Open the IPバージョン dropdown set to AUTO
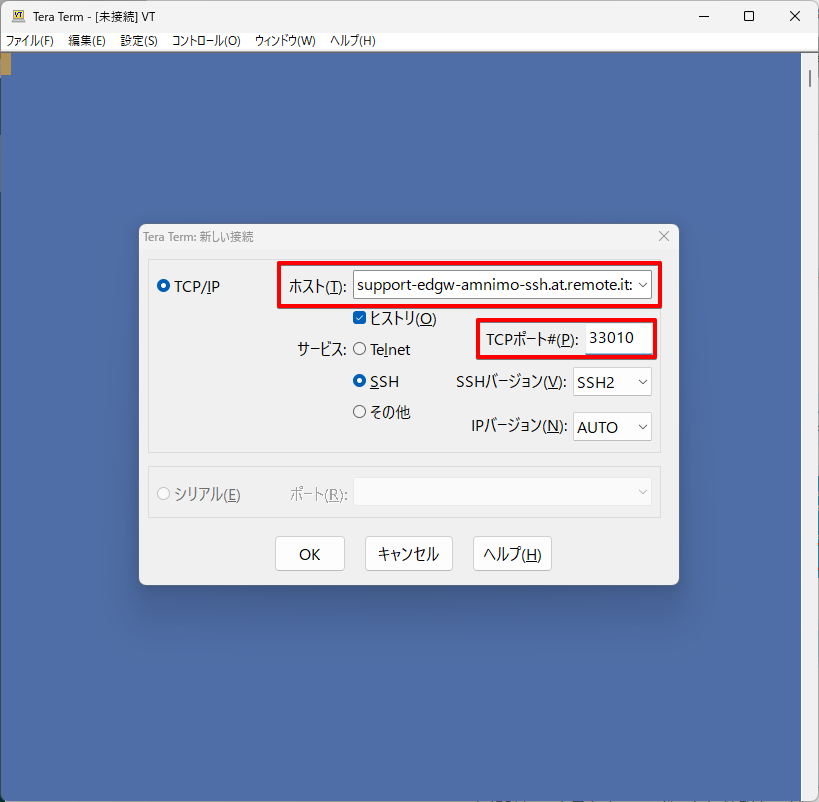 click(612, 427)
